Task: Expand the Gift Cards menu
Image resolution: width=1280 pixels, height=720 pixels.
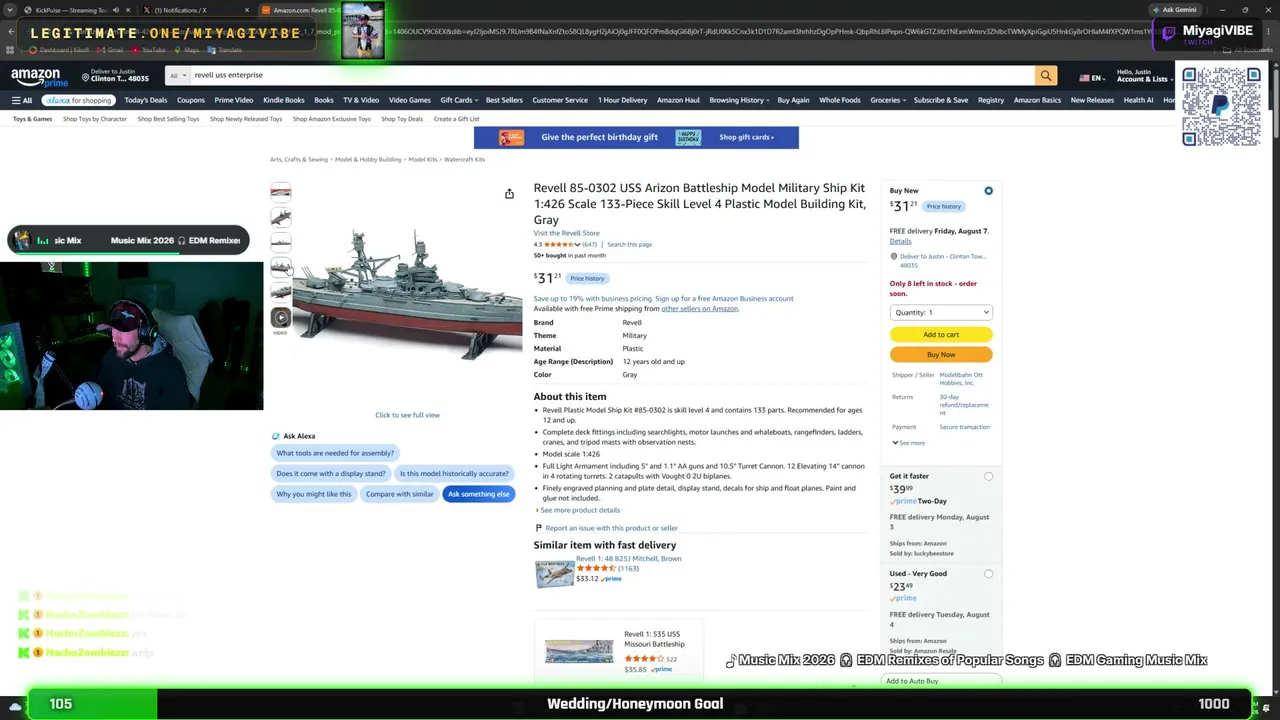Action: (x=458, y=100)
